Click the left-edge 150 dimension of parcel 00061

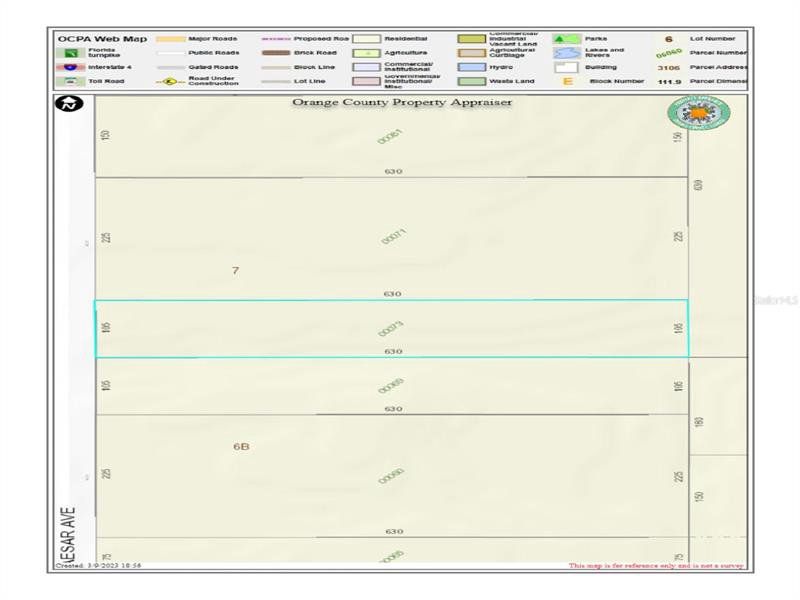click(106, 136)
